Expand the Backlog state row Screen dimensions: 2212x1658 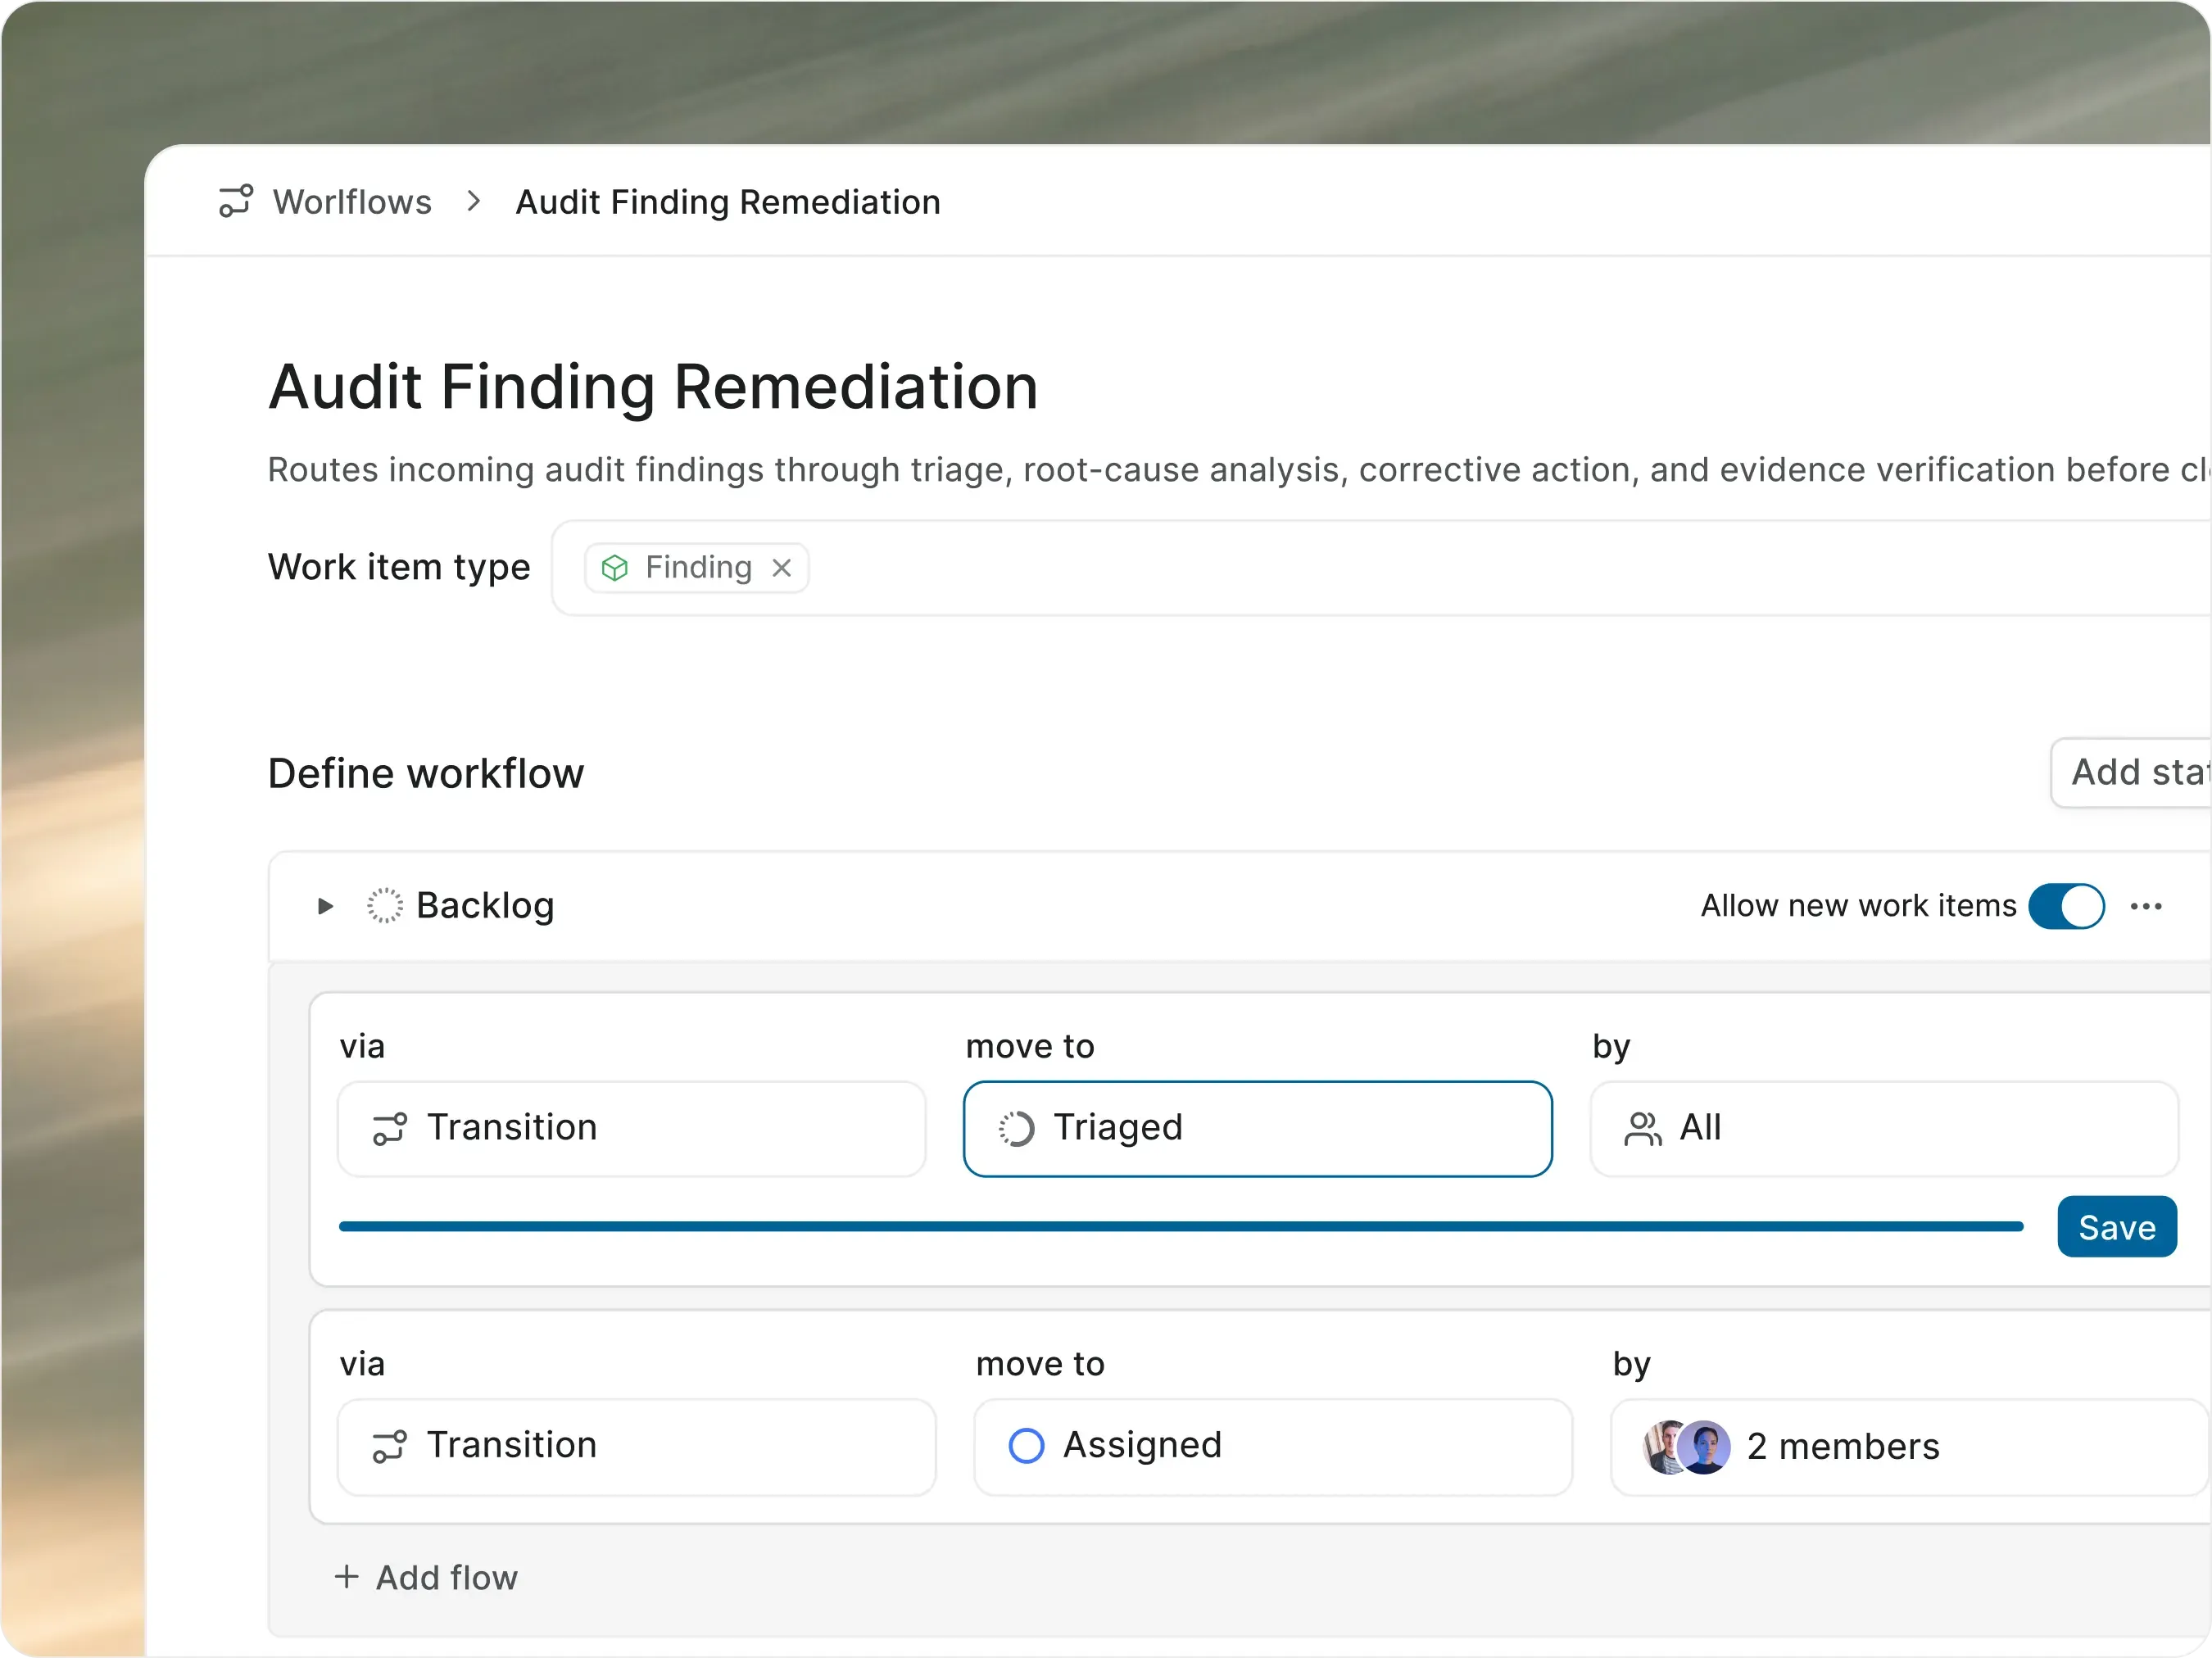click(325, 906)
